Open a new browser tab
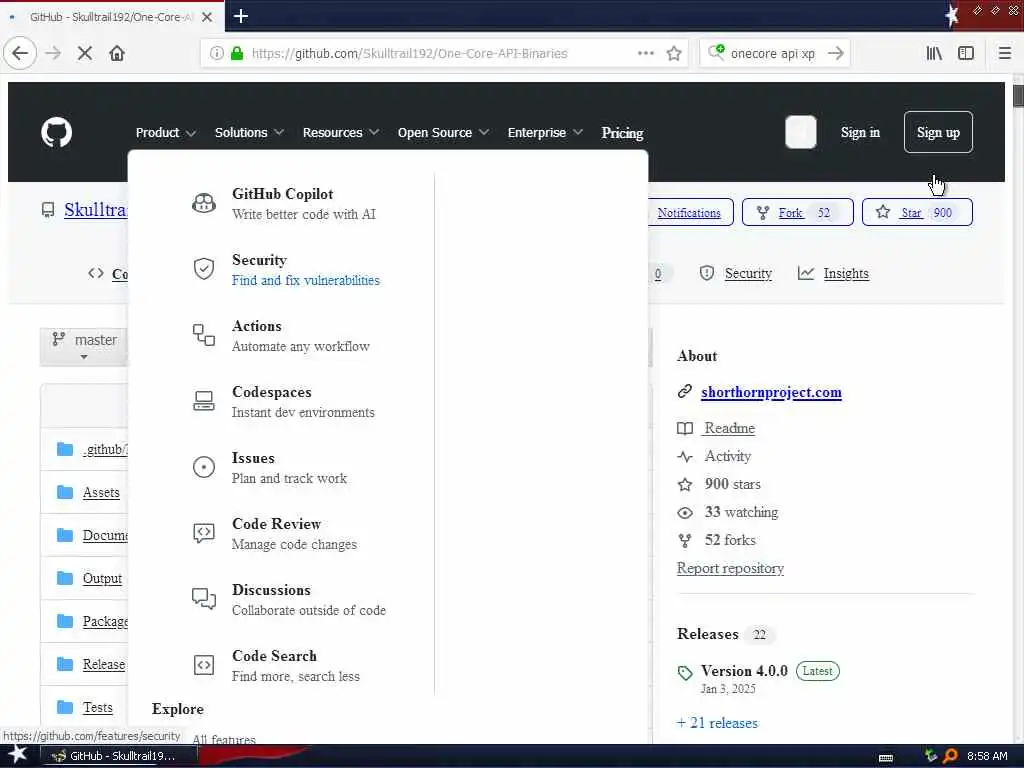Image resolution: width=1024 pixels, height=768 pixels. tap(241, 16)
